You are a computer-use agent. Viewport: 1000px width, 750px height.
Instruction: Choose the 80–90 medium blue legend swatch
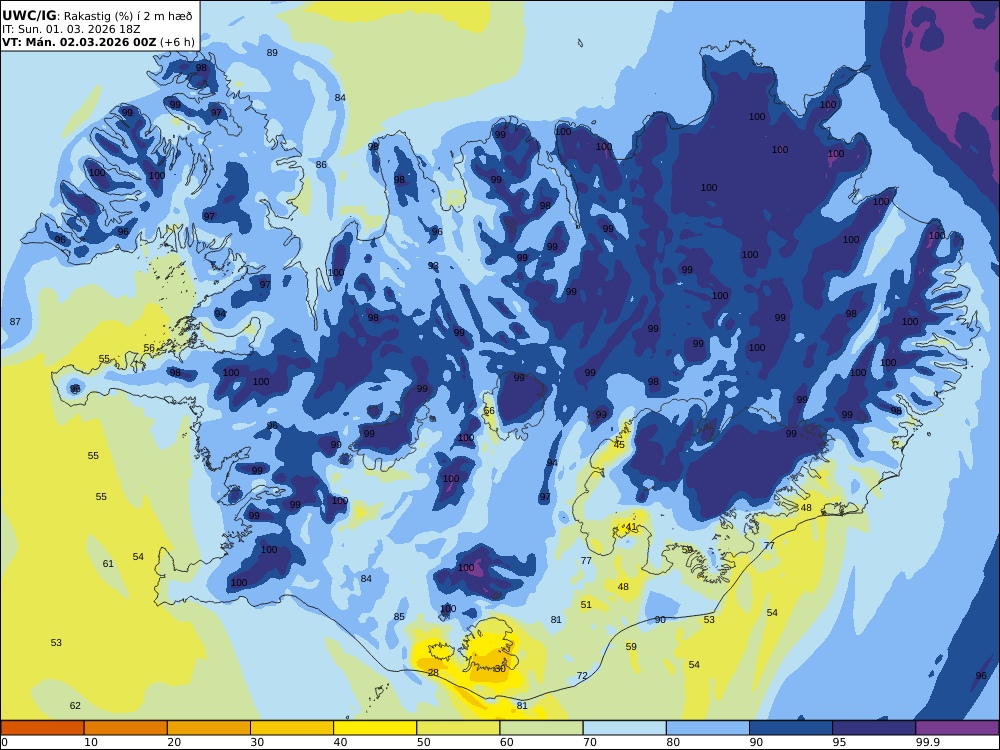click(x=708, y=728)
